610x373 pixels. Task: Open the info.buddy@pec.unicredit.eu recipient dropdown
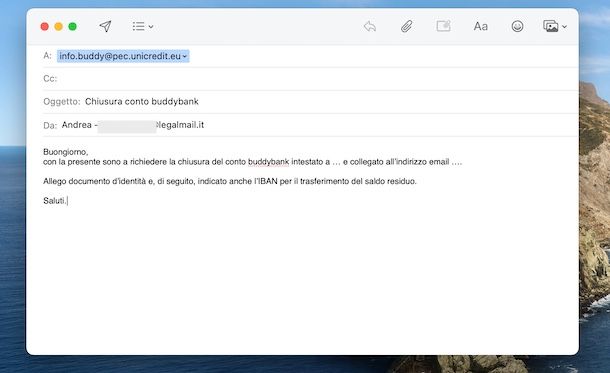pos(123,56)
